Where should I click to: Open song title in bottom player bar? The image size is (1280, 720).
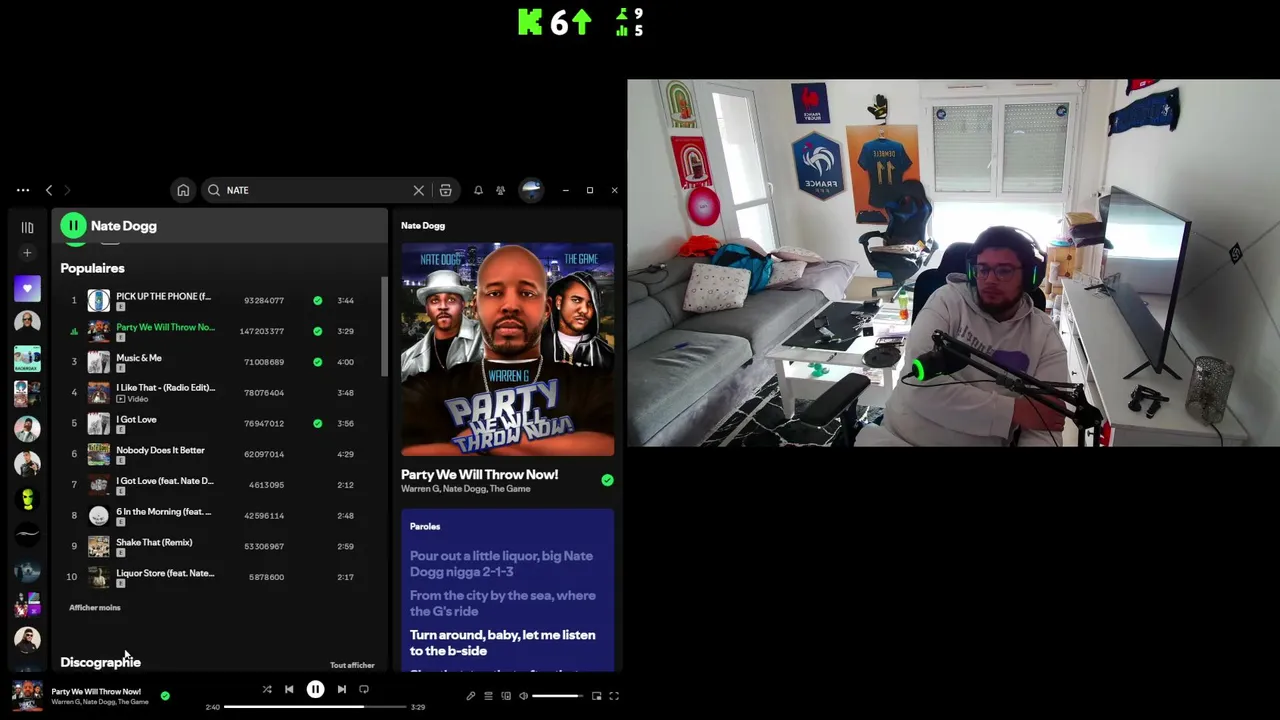coord(96,691)
